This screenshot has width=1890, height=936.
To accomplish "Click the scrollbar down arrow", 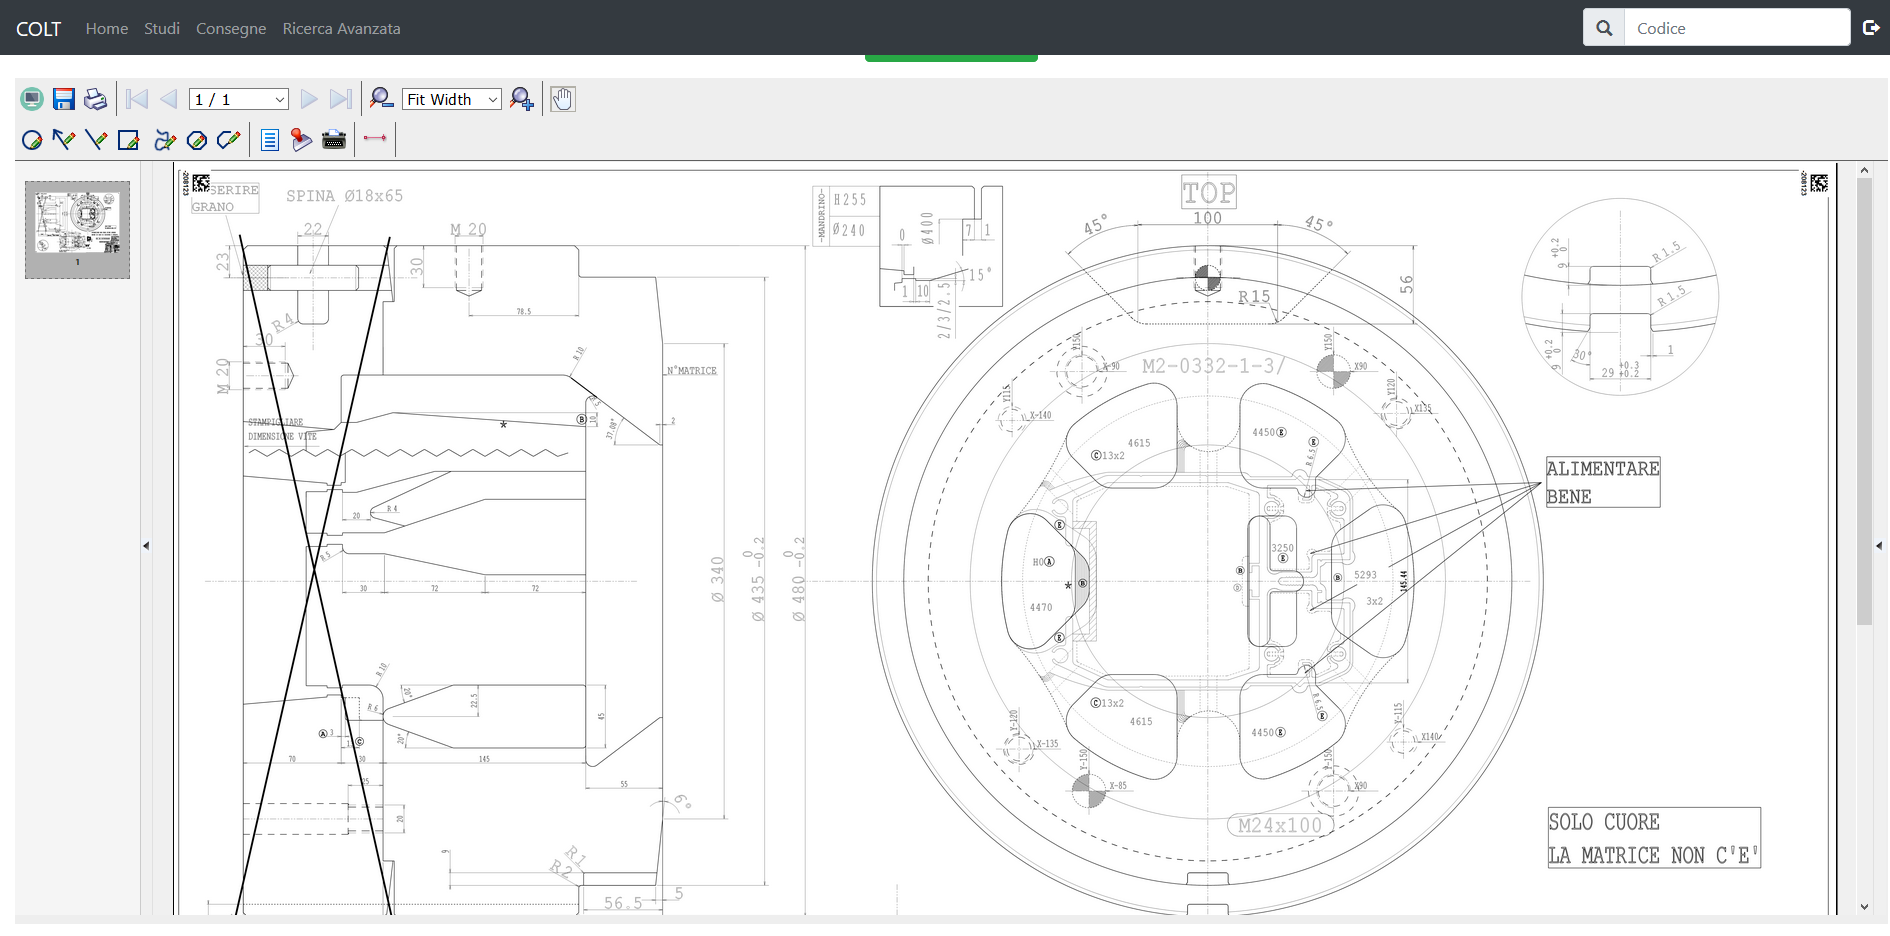I will [x=1864, y=907].
